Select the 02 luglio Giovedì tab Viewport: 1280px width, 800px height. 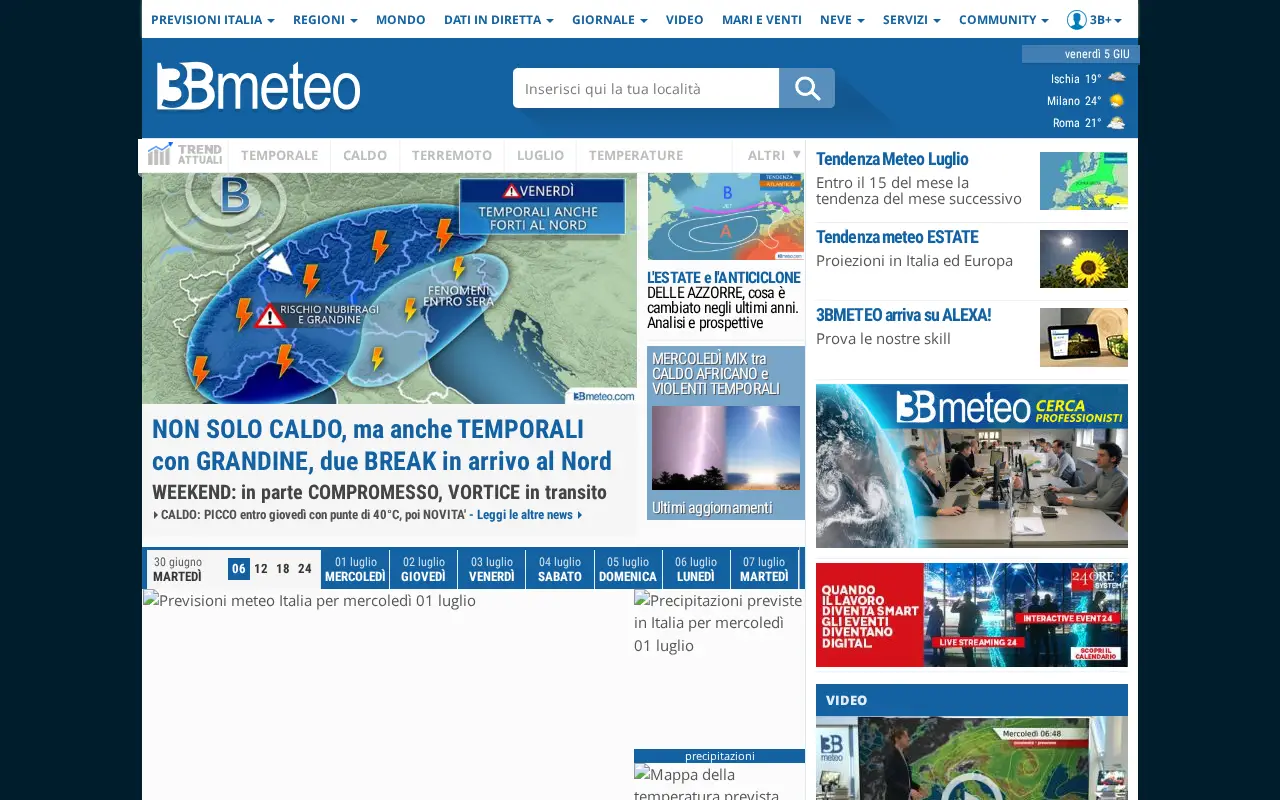[x=423, y=569]
